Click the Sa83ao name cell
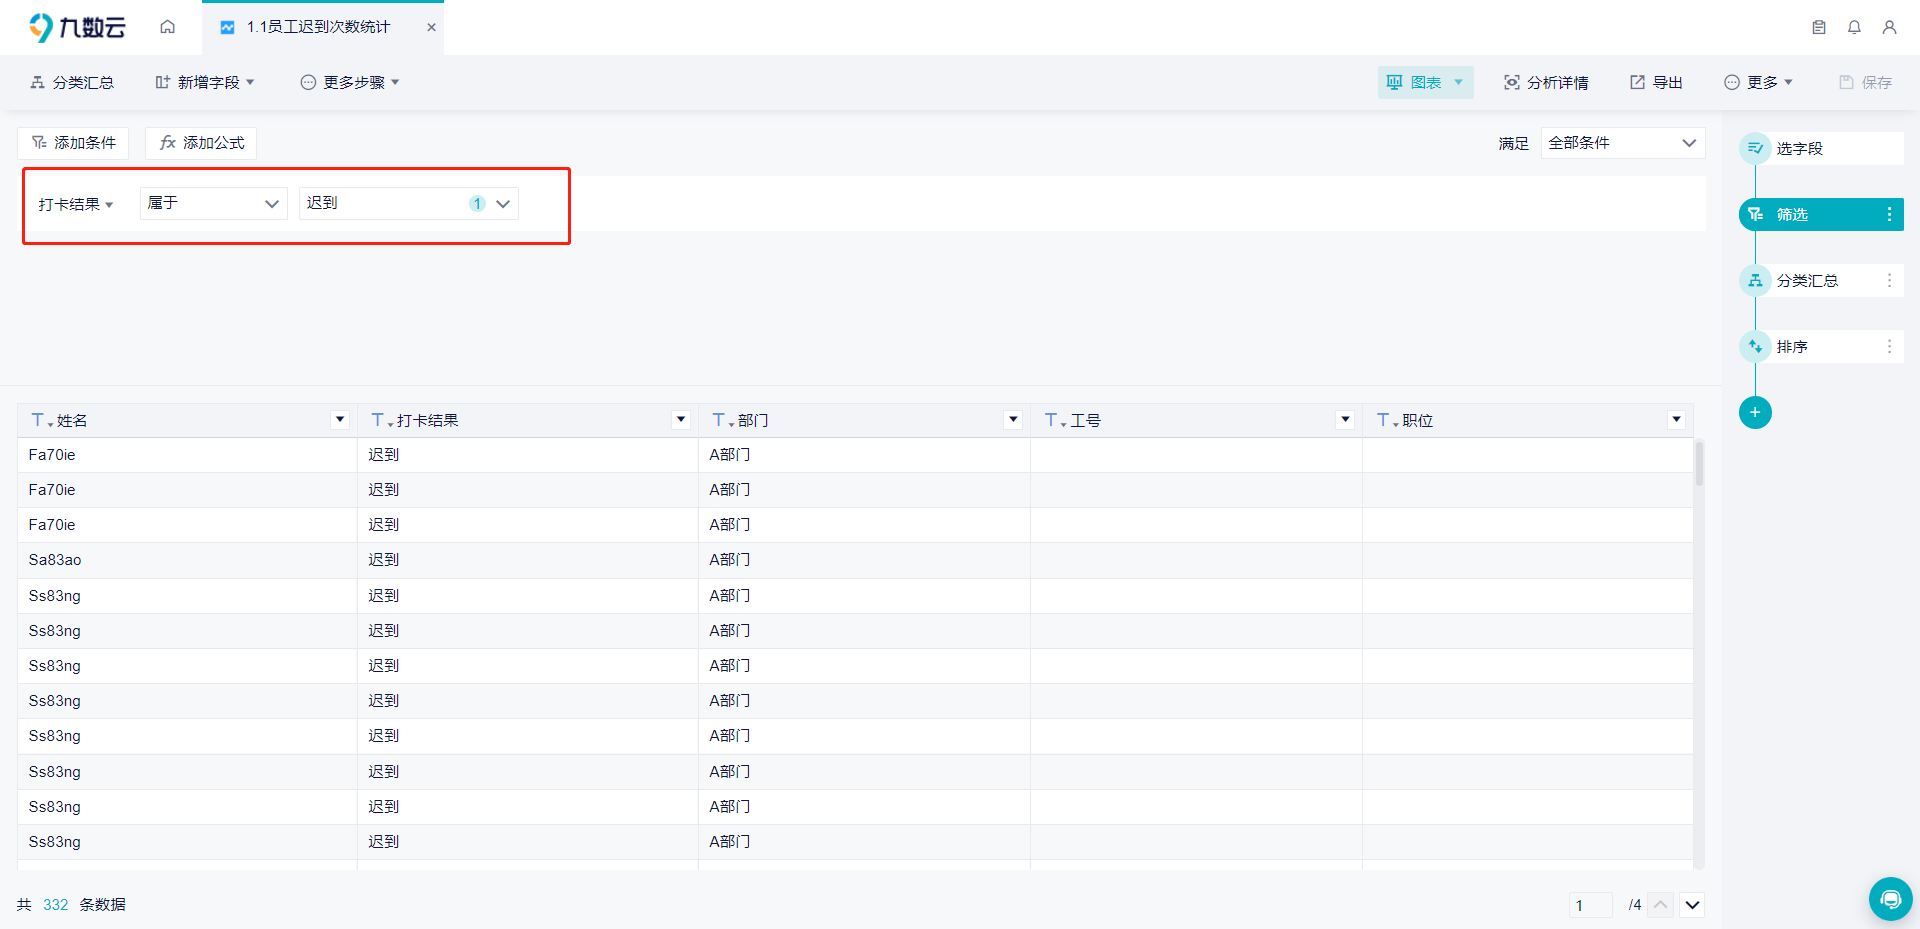The image size is (1920, 929). [x=187, y=560]
